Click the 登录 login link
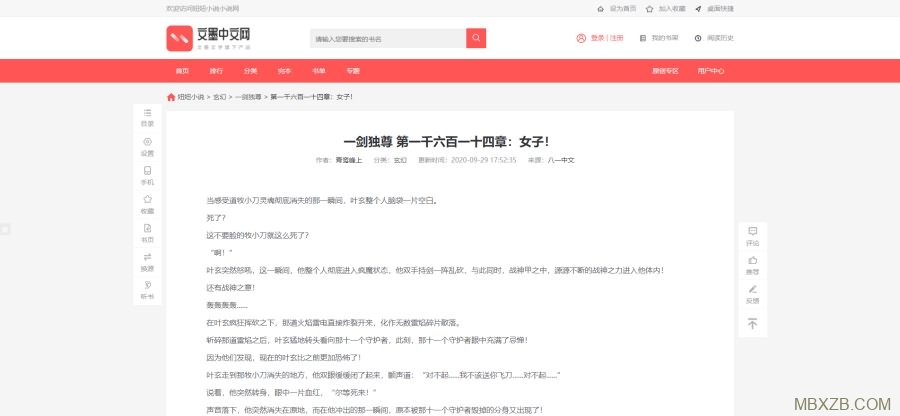 click(598, 38)
